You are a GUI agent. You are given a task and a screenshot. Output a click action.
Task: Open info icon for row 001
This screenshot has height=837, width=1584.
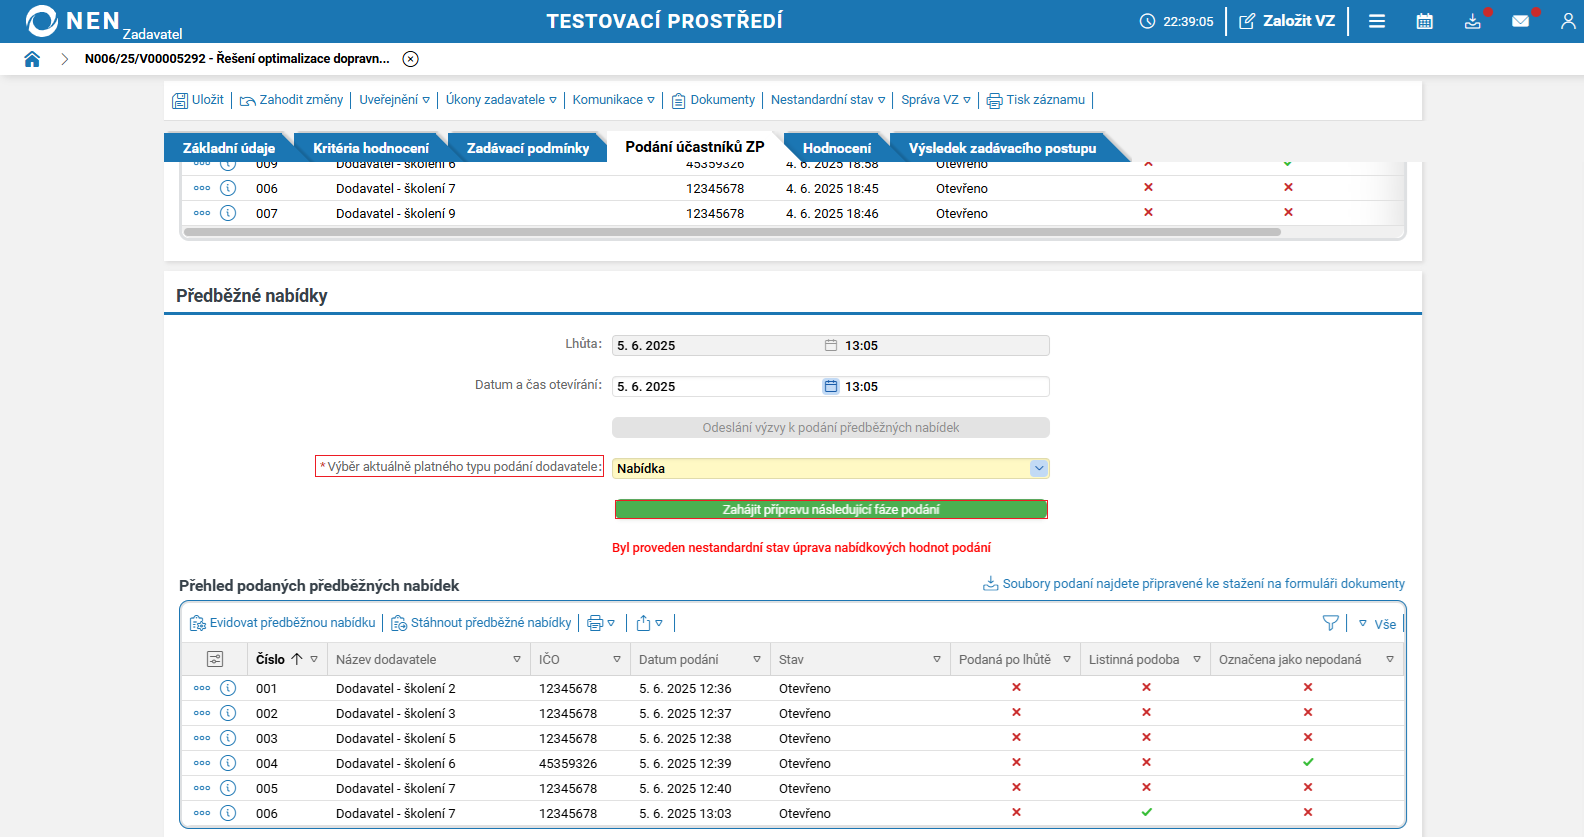pos(228,688)
